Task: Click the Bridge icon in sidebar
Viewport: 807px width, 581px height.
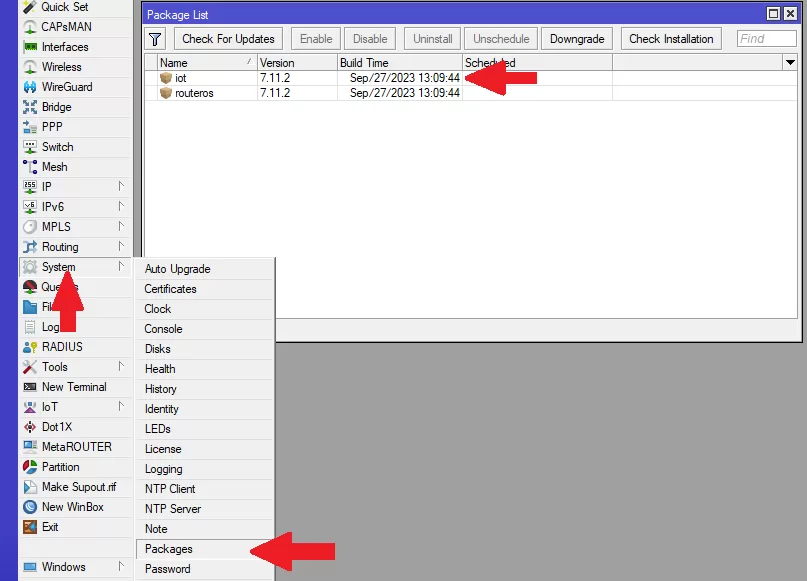Action: click(x=30, y=107)
